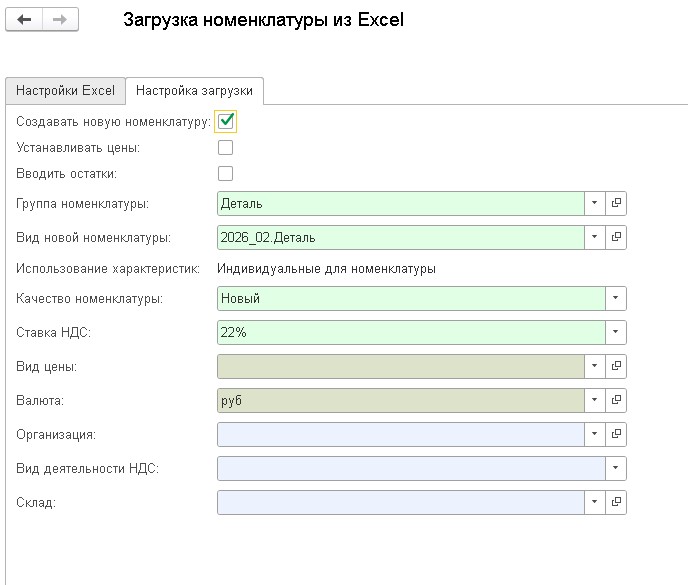The image size is (688, 585).
Task: Expand Вид деятельности НДС dropdown
Action: tap(616, 468)
